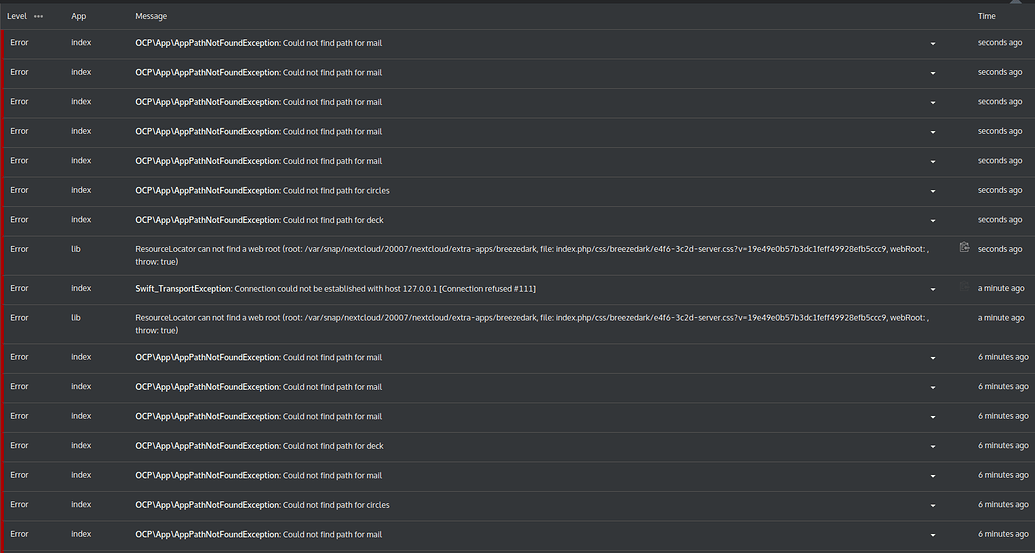Image resolution: width=1035 pixels, height=553 pixels.
Task: Click the Message column header
Action: point(151,17)
